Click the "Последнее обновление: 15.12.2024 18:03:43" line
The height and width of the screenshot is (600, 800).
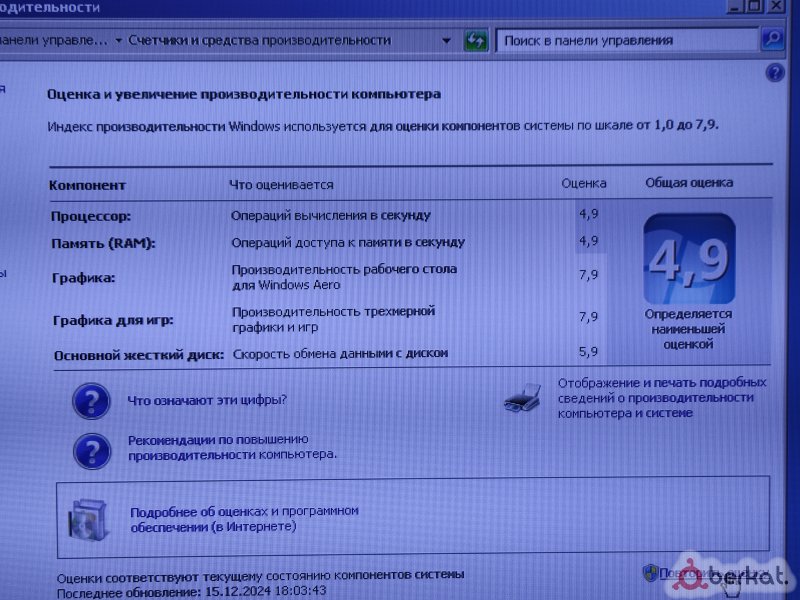coord(191,592)
